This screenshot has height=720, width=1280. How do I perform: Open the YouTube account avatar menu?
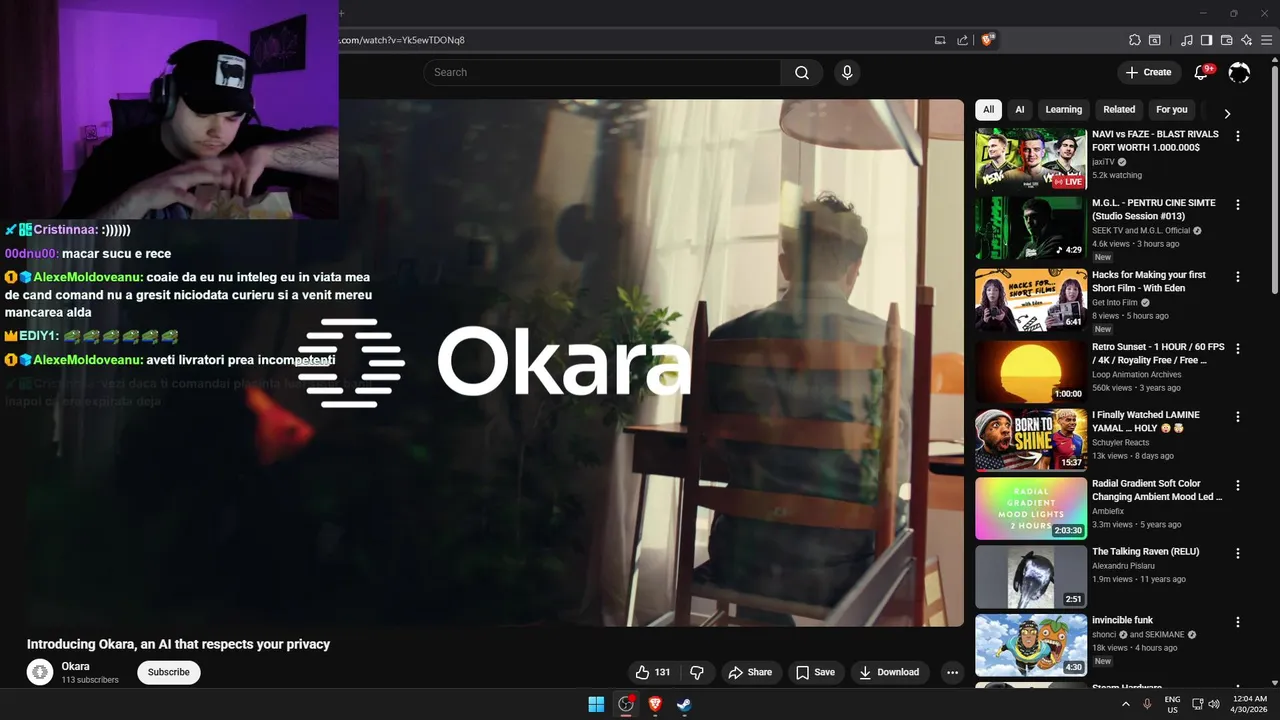coord(1239,72)
